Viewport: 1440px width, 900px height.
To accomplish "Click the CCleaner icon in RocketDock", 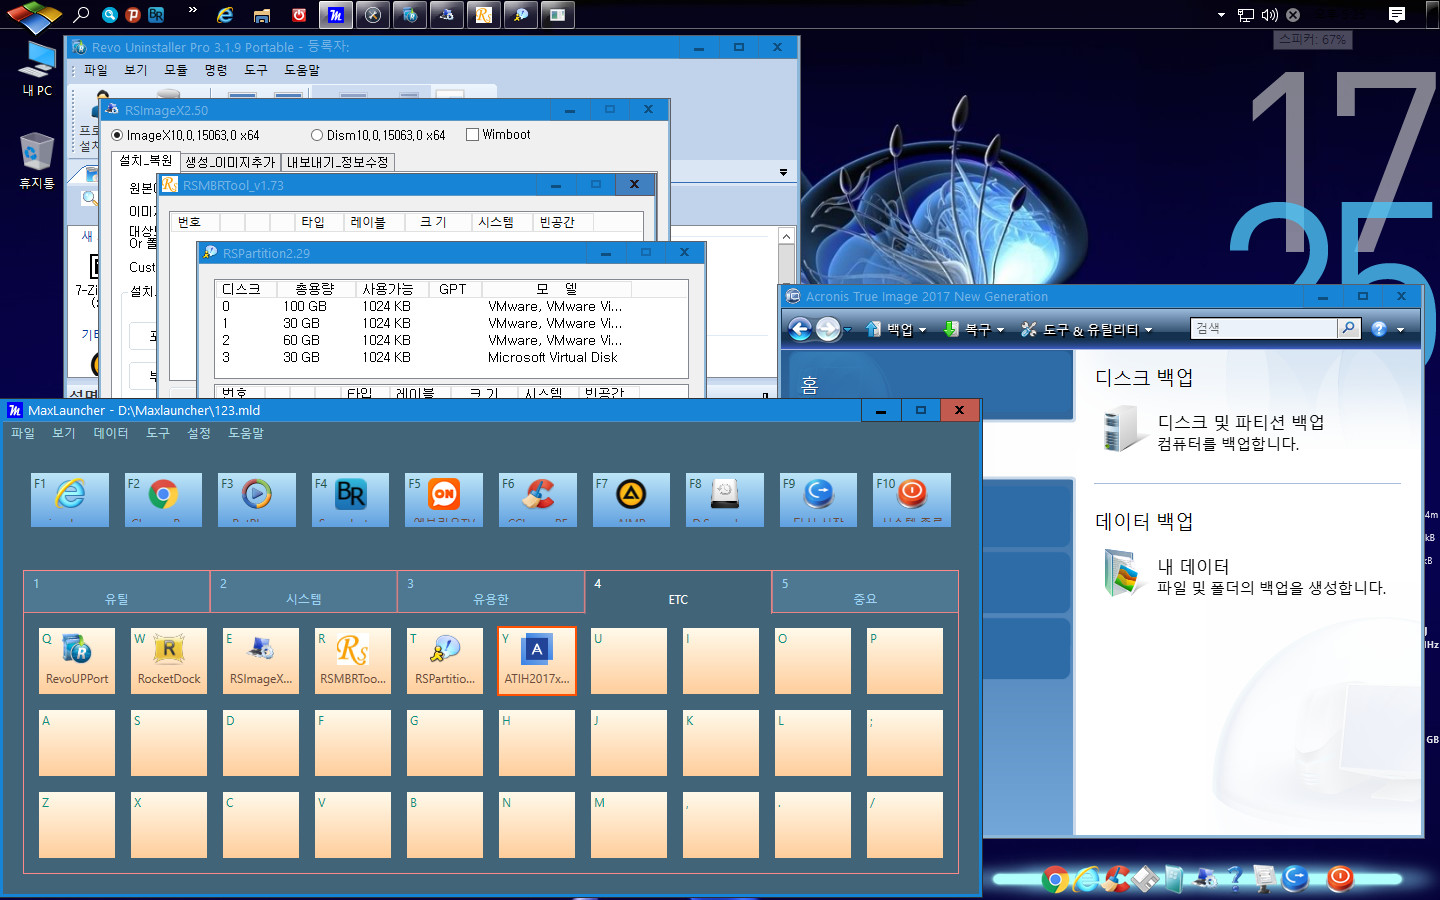I will click(x=1115, y=879).
